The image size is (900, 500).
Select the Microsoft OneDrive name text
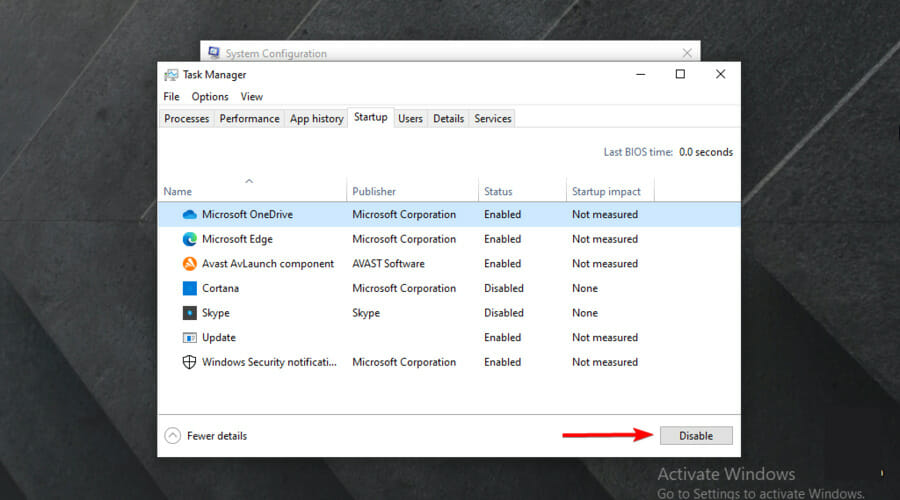coord(247,215)
